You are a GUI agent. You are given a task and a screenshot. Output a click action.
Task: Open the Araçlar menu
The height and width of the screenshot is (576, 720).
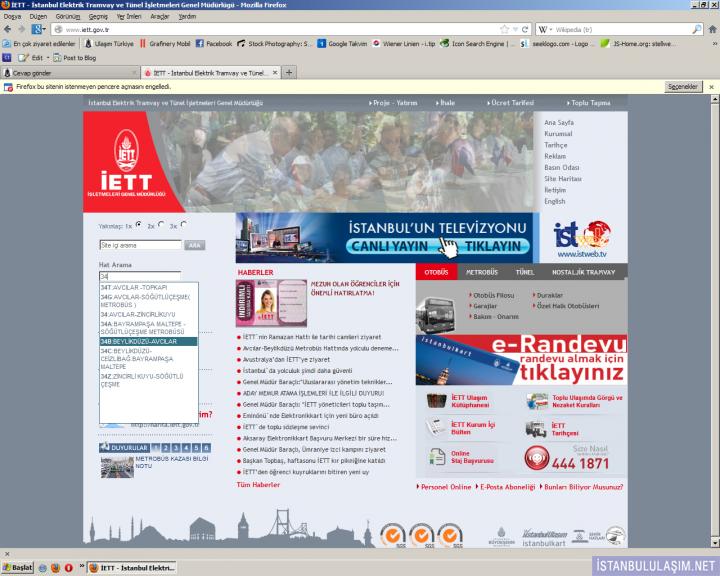click(160, 17)
